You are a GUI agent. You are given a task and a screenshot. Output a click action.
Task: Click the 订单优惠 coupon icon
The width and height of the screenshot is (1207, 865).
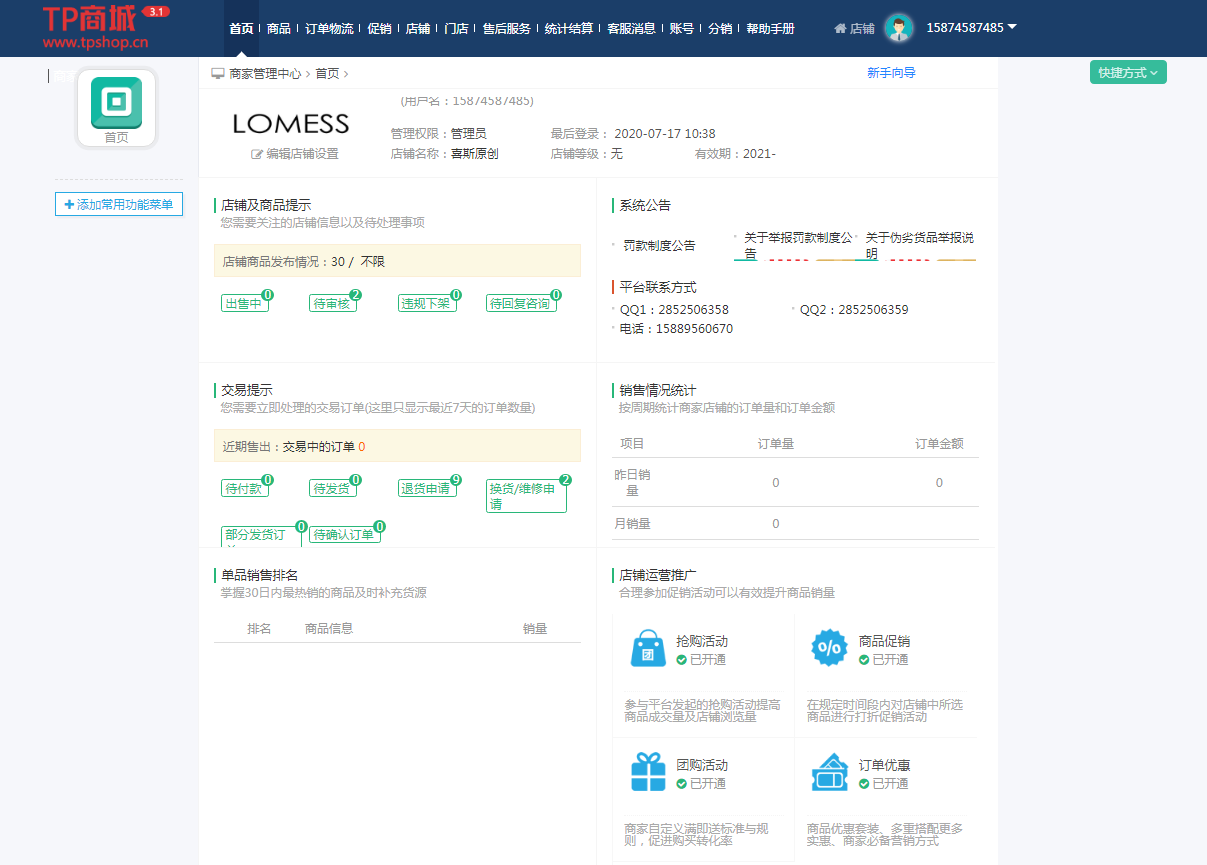pyautogui.click(x=830, y=772)
